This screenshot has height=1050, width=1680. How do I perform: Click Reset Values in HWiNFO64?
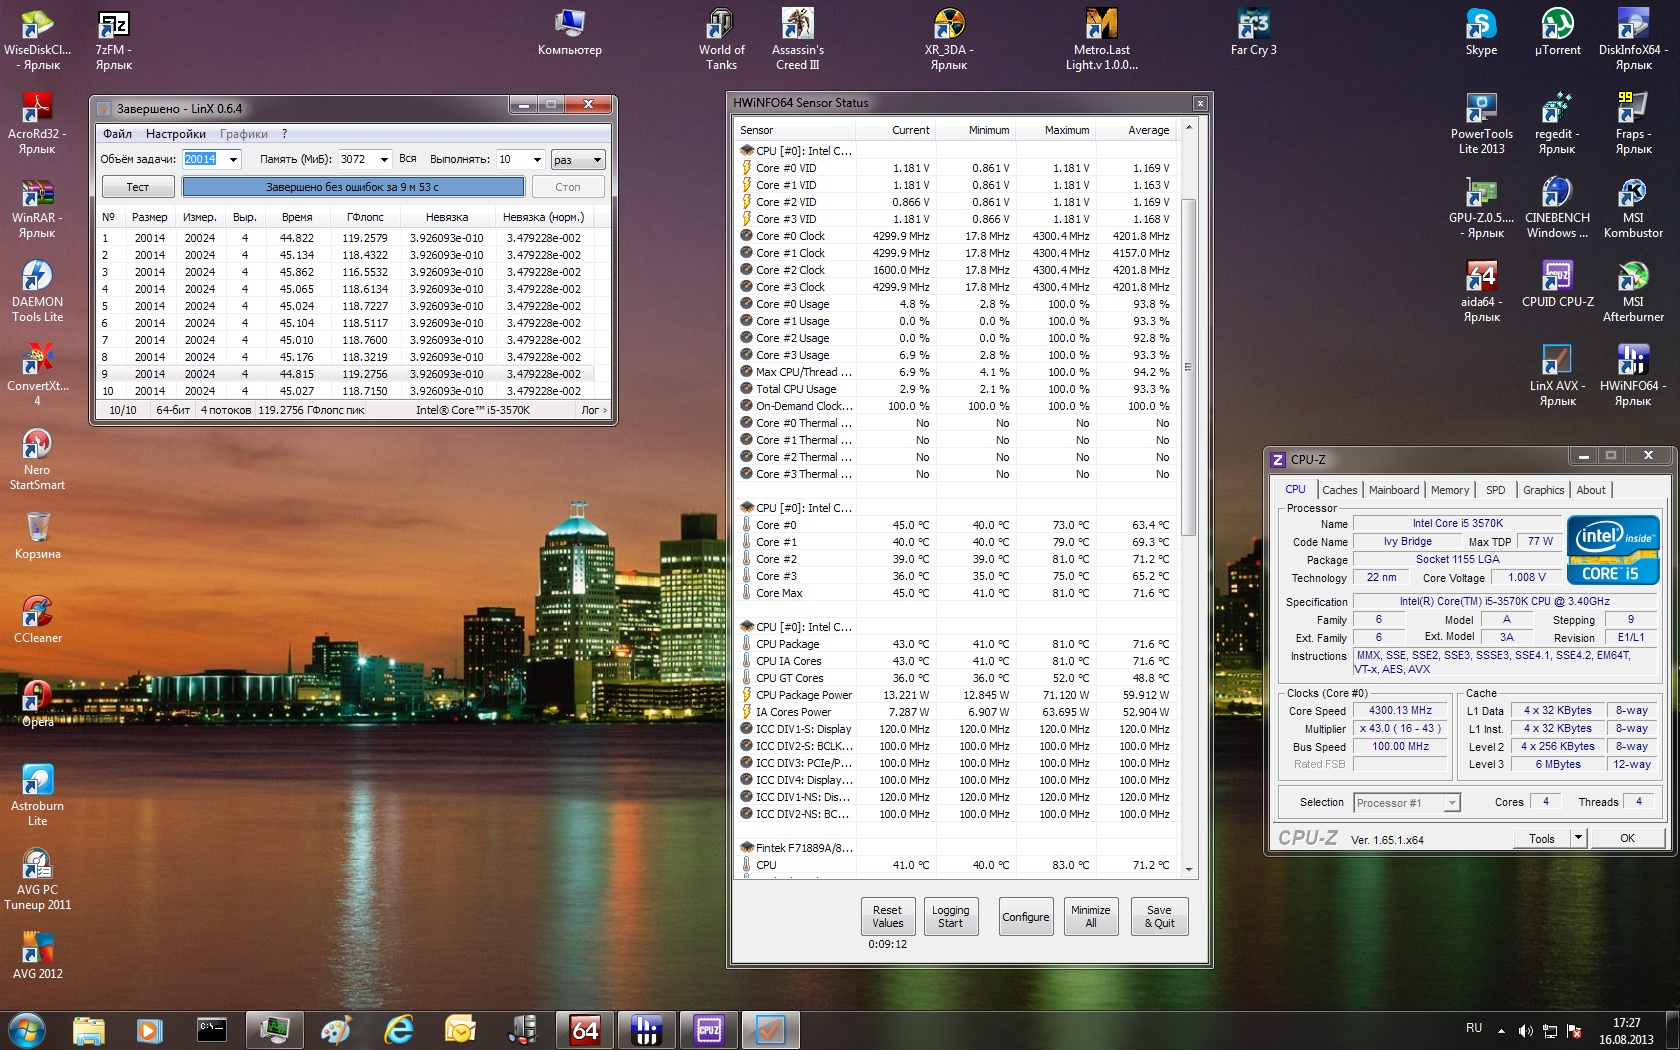coord(887,917)
